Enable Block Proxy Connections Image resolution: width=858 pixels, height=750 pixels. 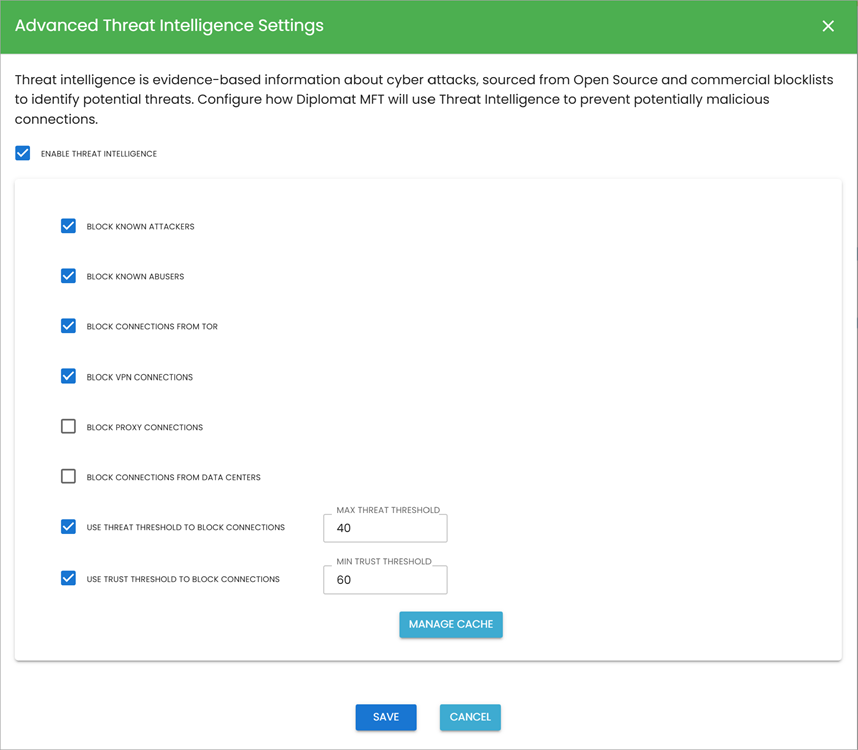click(x=68, y=426)
